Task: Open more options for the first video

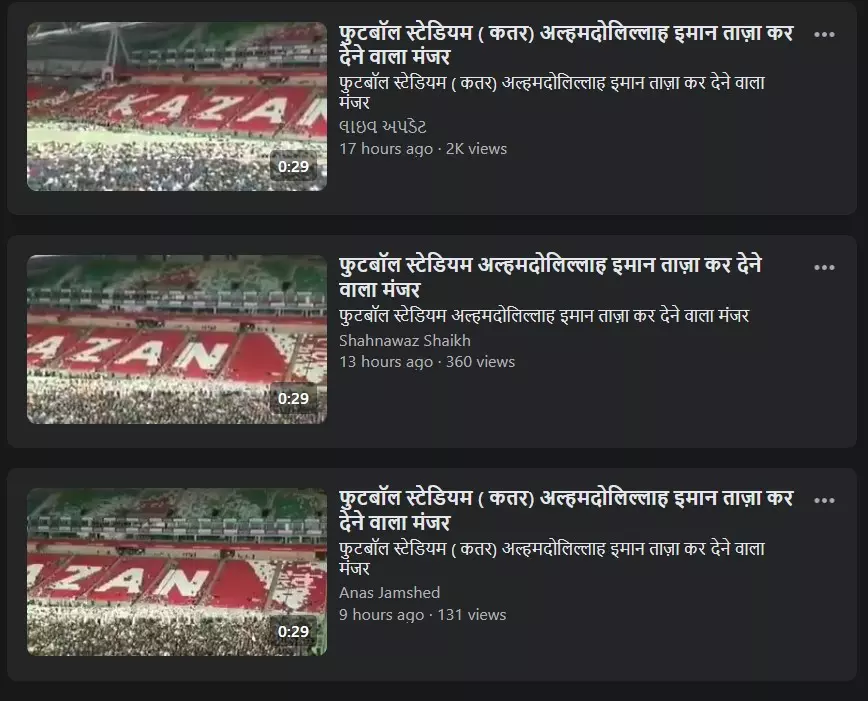Action: pos(824,34)
